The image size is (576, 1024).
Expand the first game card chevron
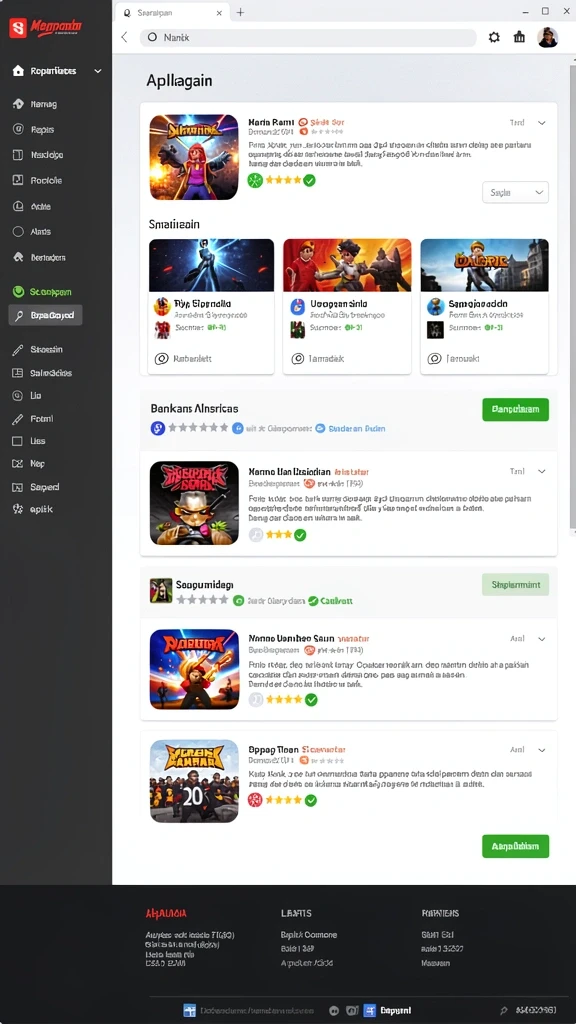pos(541,123)
